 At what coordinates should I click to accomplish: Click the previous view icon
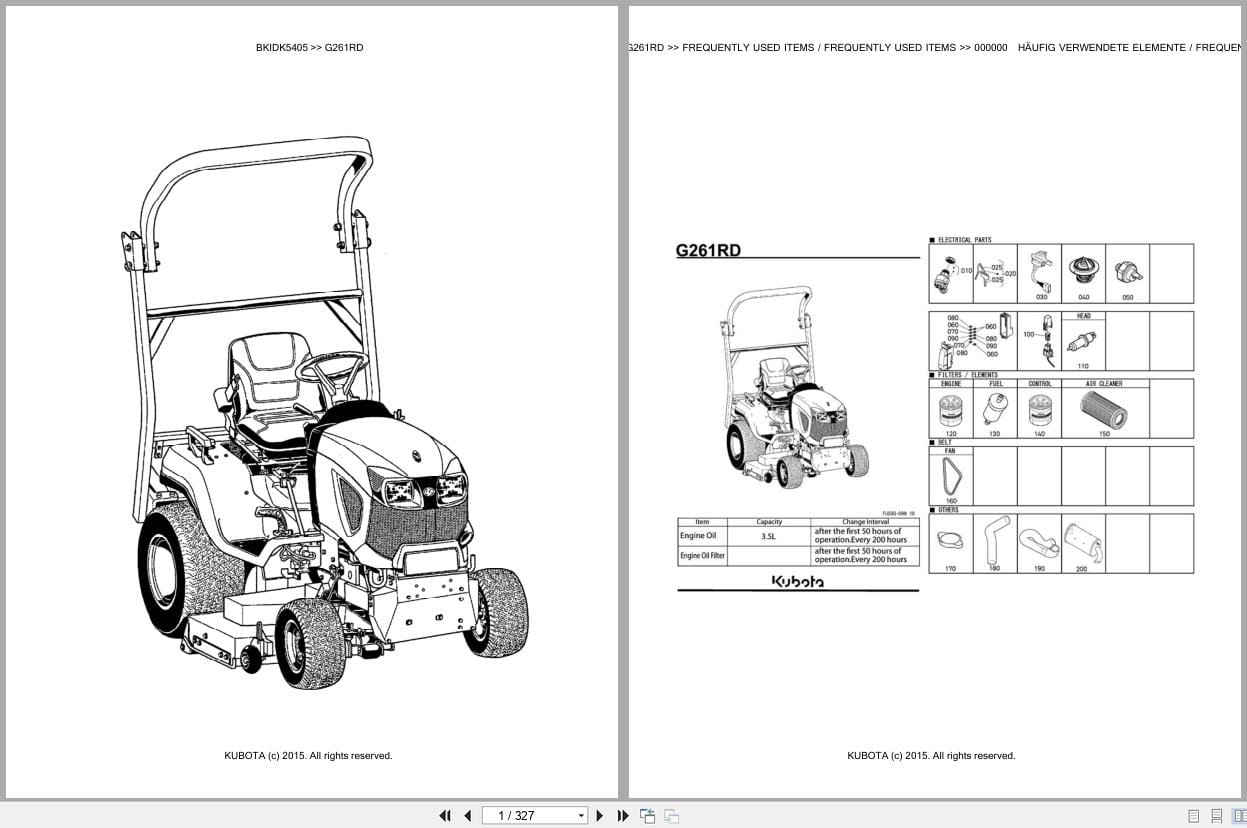click(x=648, y=816)
